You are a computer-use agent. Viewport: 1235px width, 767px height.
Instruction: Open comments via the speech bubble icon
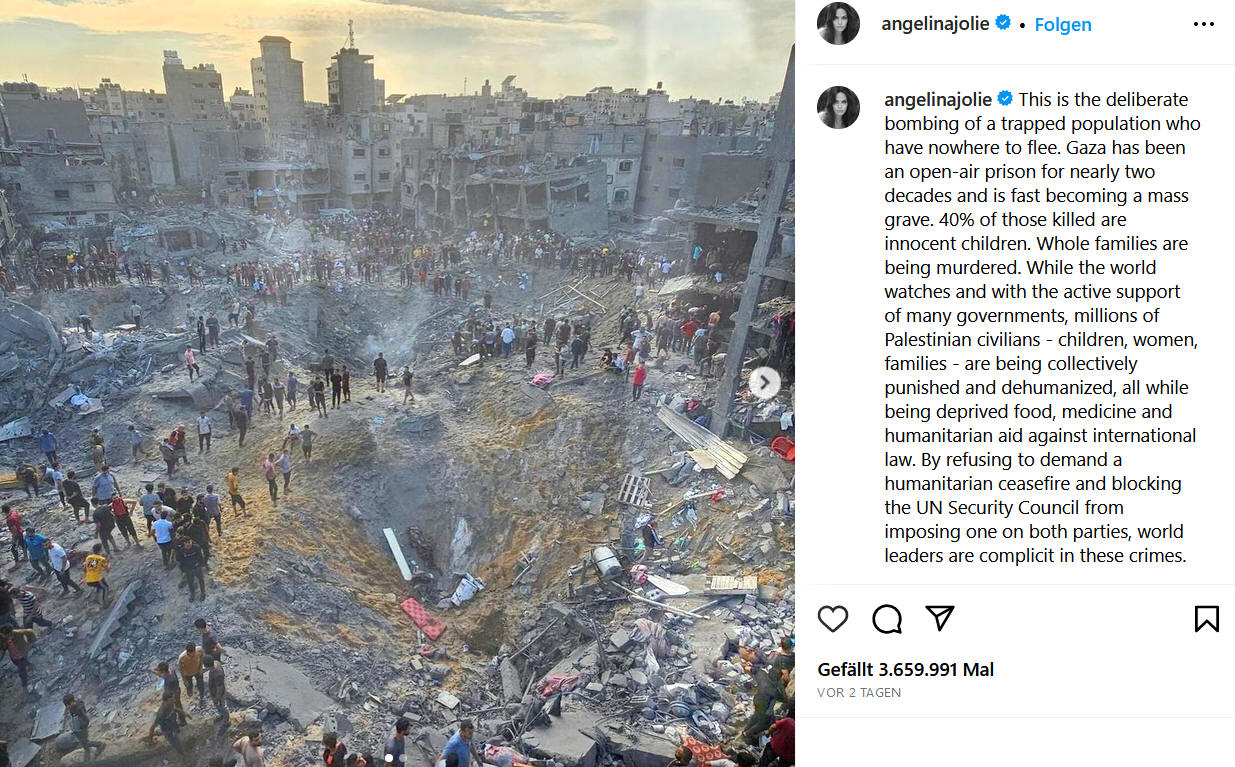tap(886, 619)
